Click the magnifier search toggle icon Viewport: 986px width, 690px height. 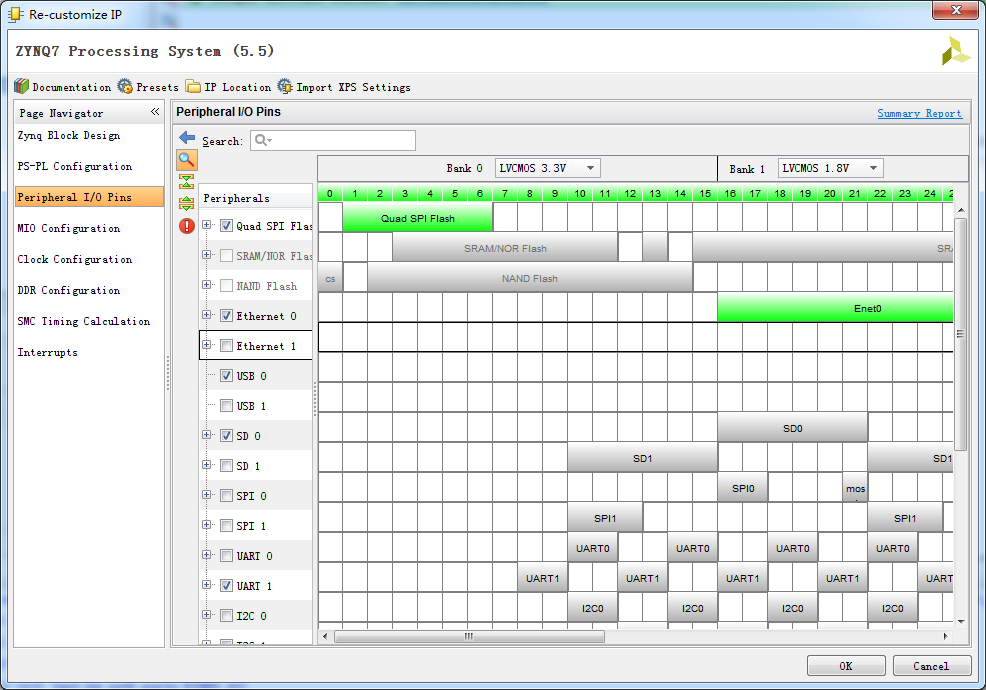click(x=186, y=160)
